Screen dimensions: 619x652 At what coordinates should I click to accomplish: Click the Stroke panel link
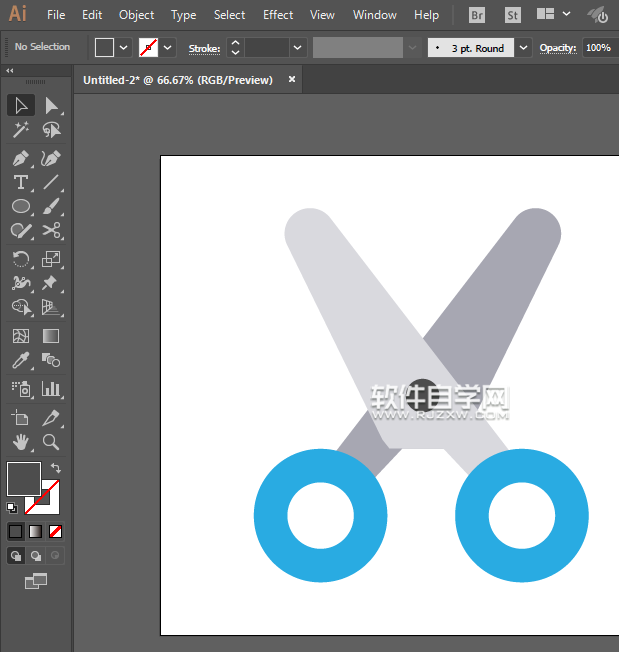(x=204, y=47)
